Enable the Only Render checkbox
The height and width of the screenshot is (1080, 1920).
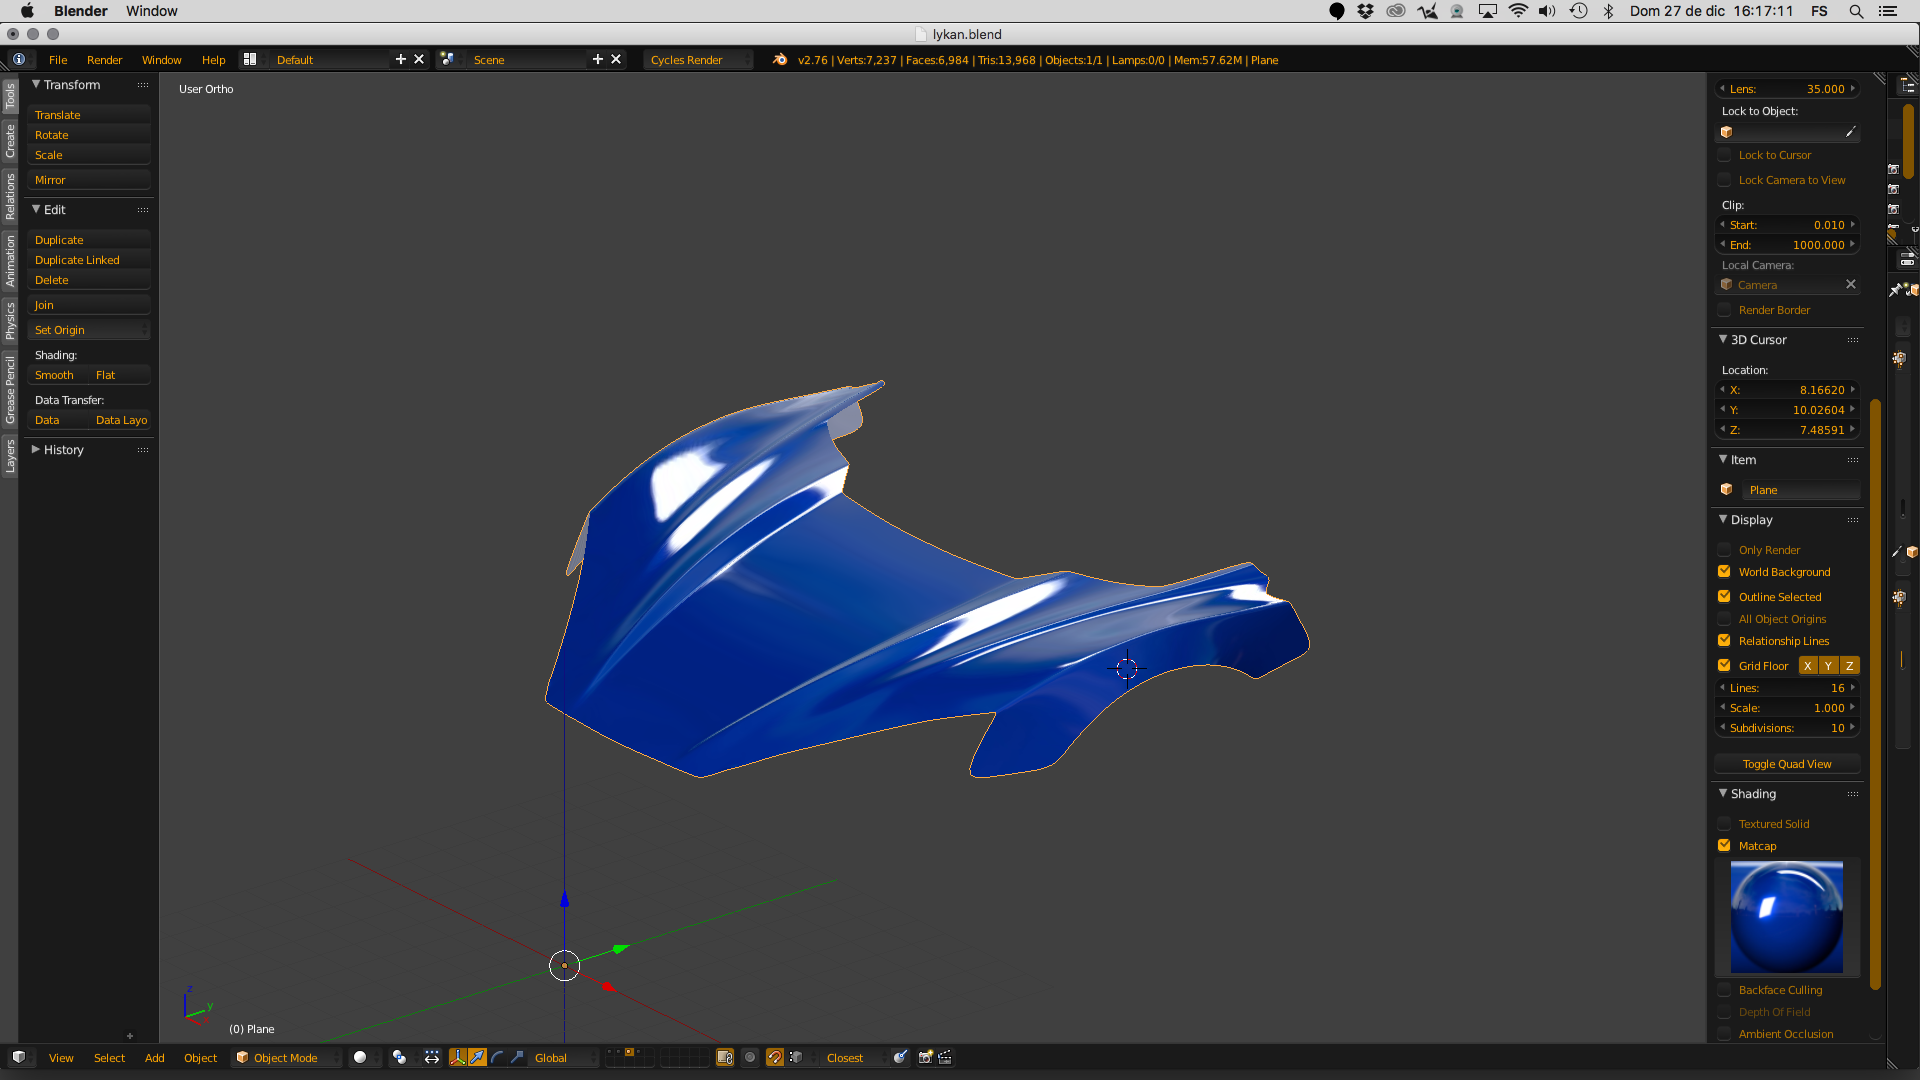click(1724, 550)
